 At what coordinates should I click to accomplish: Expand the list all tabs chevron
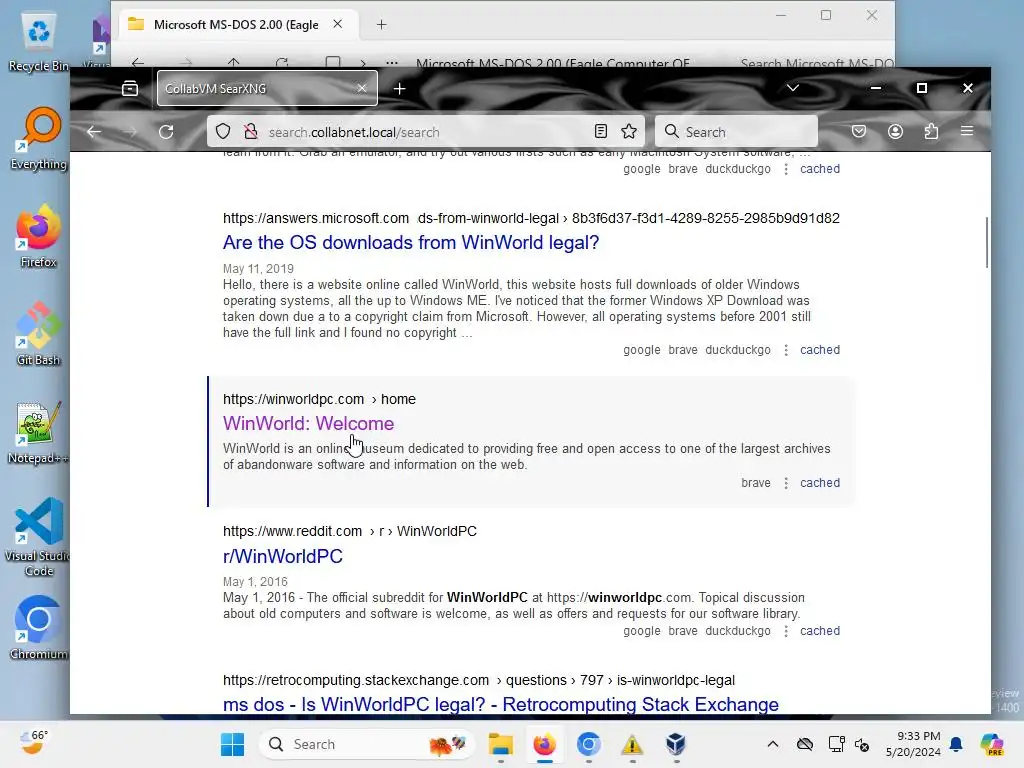(x=793, y=88)
